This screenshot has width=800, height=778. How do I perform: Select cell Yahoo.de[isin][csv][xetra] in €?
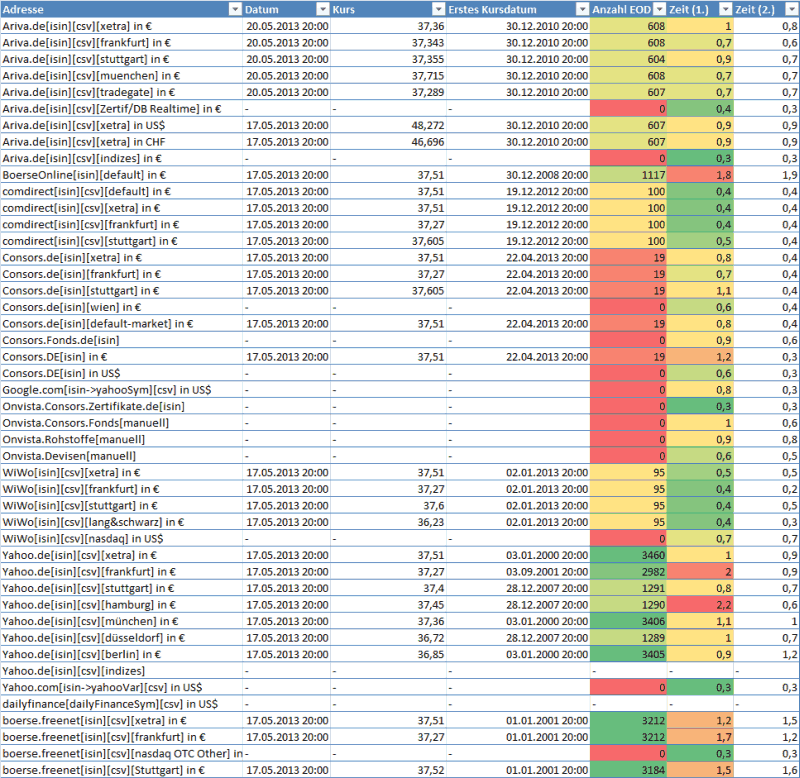(x=121, y=555)
